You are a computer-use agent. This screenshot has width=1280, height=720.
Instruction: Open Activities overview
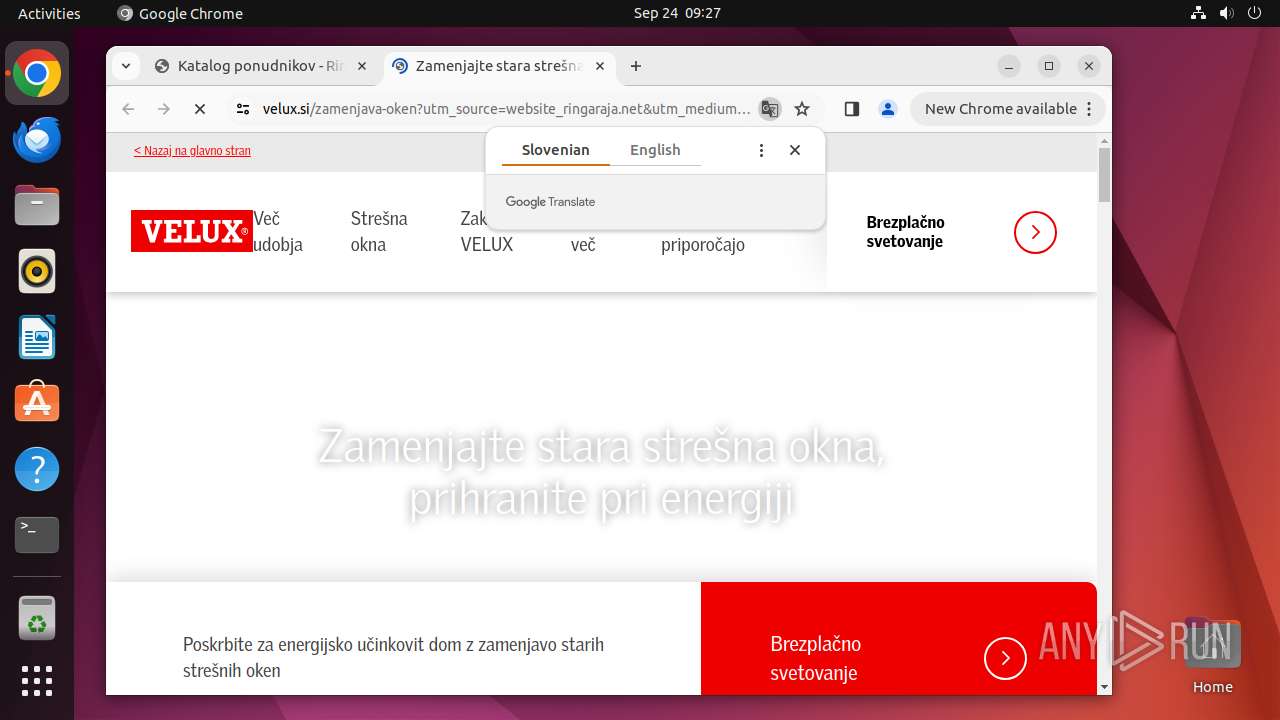(x=49, y=13)
